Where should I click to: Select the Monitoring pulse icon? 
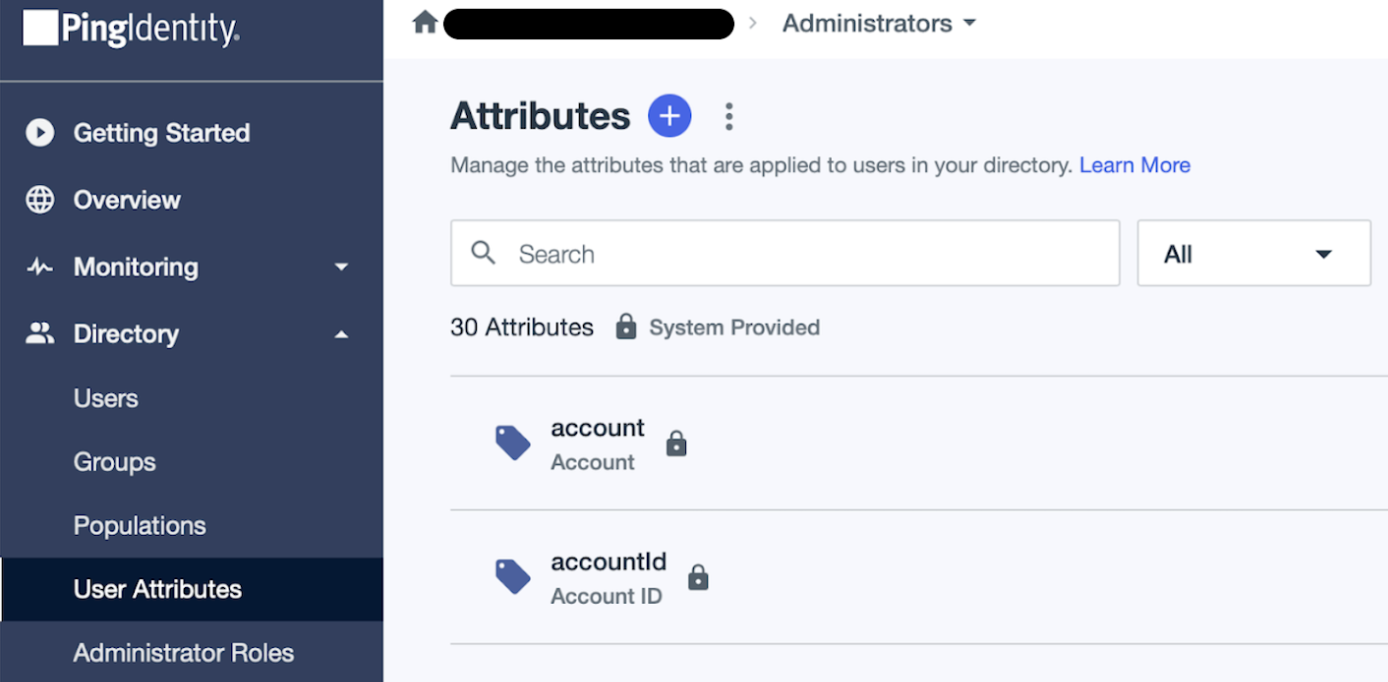pyautogui.click(x=39, y=266)
